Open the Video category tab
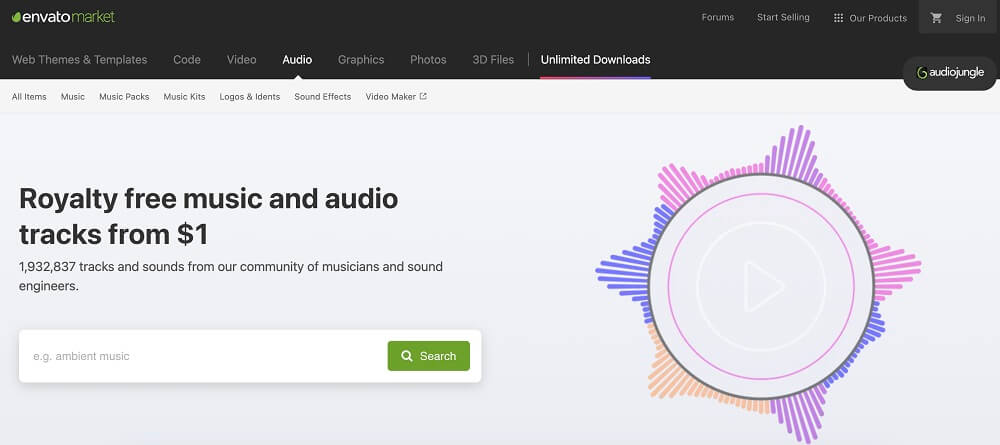 point(241,60)
